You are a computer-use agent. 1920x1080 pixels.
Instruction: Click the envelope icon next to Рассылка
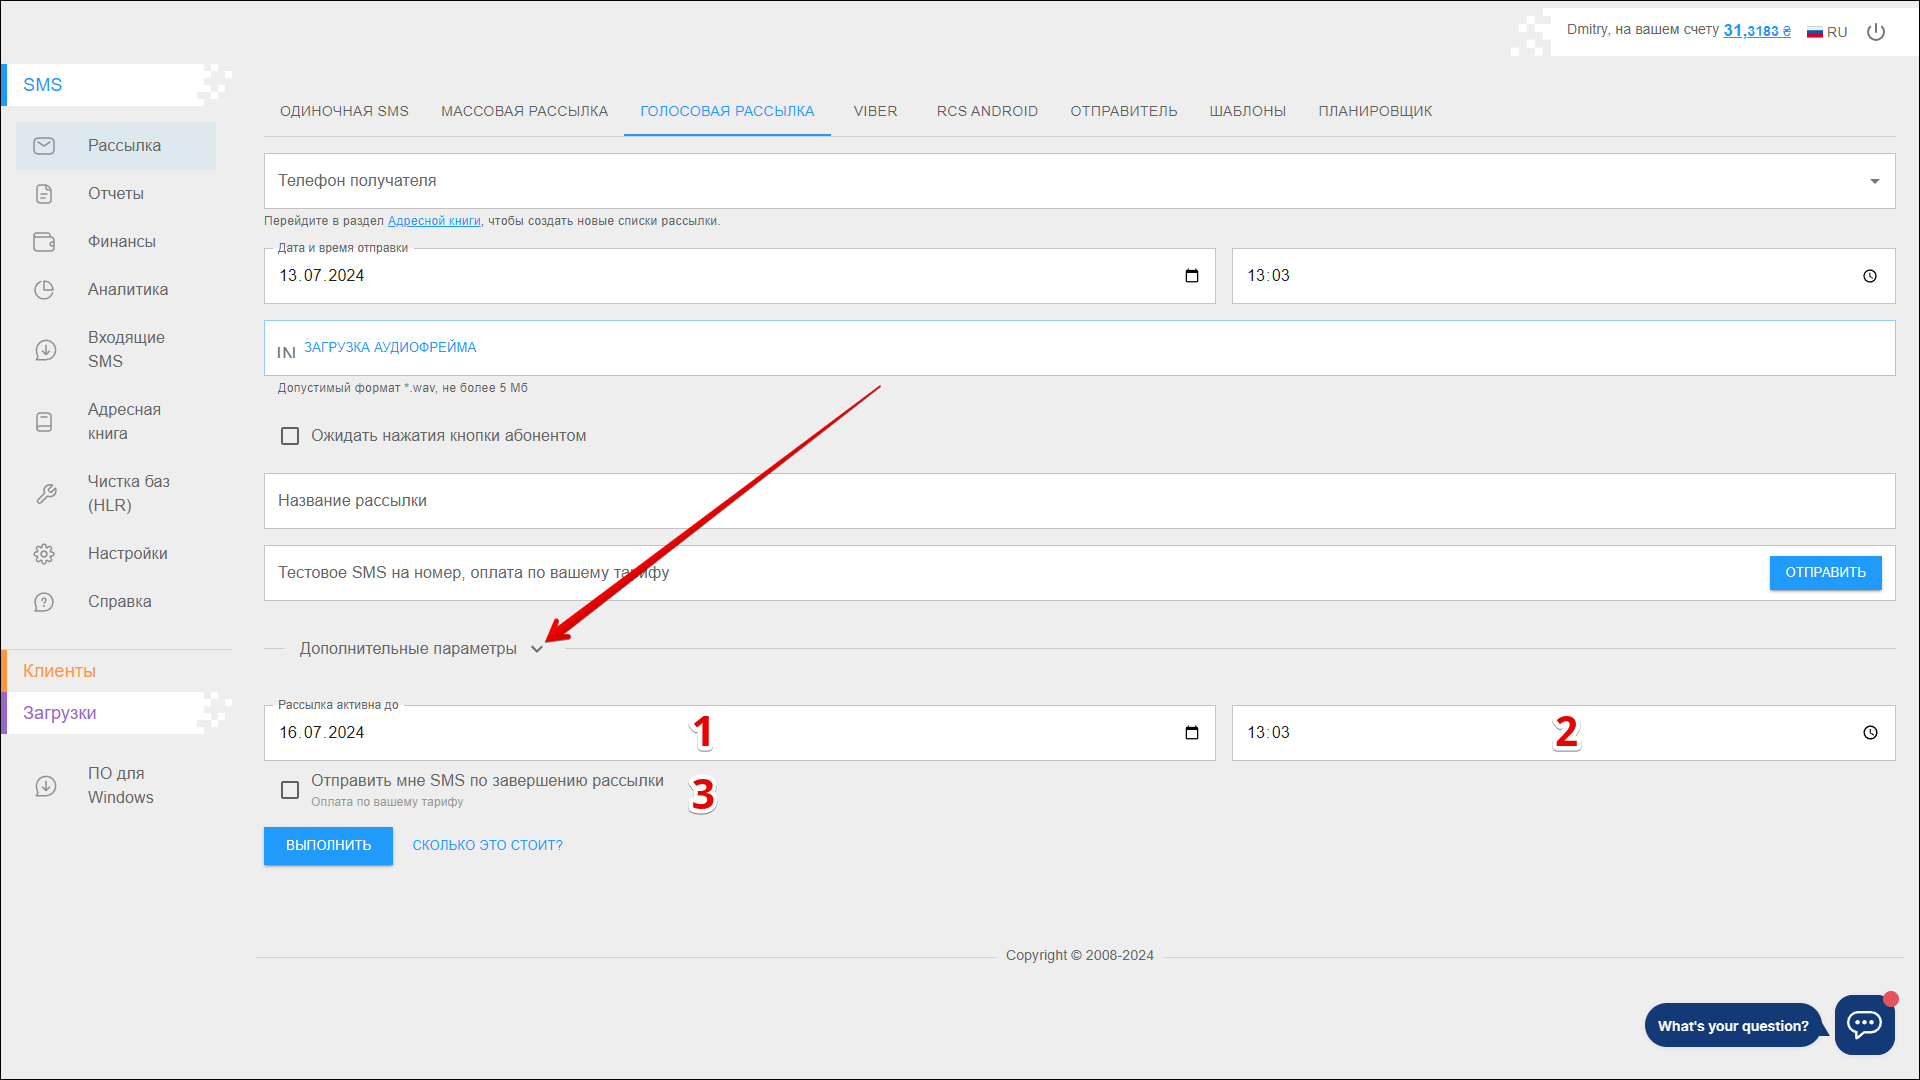[x=44, y=146]
